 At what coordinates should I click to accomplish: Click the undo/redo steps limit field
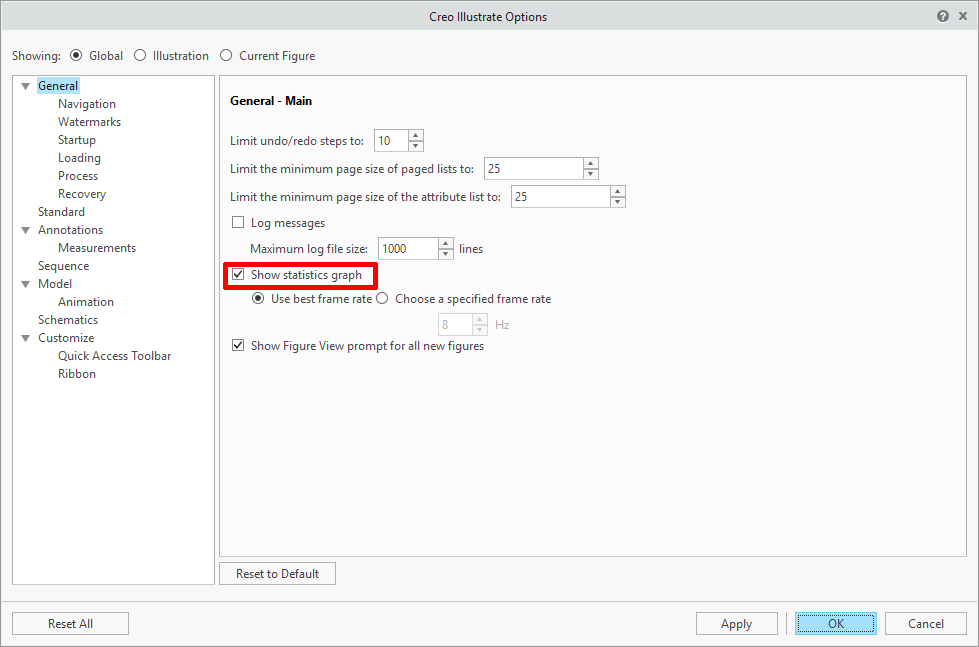tap(391, 141)
